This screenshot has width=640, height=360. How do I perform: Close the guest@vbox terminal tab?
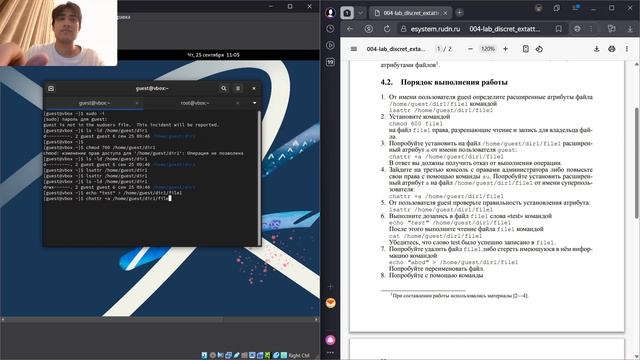click(137, 103)
